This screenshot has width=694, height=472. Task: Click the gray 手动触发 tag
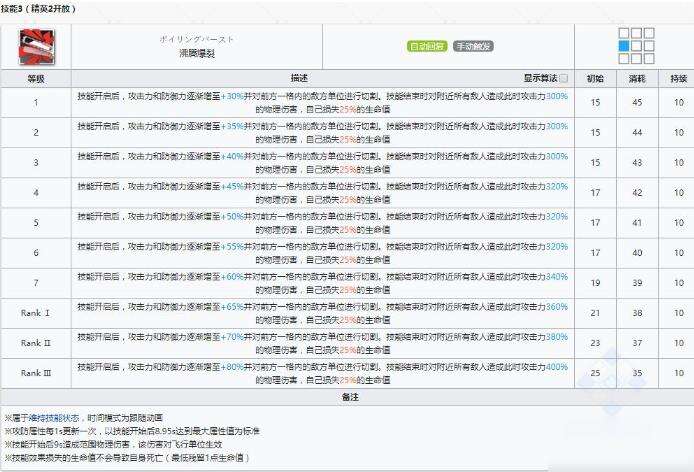point(473,46)
